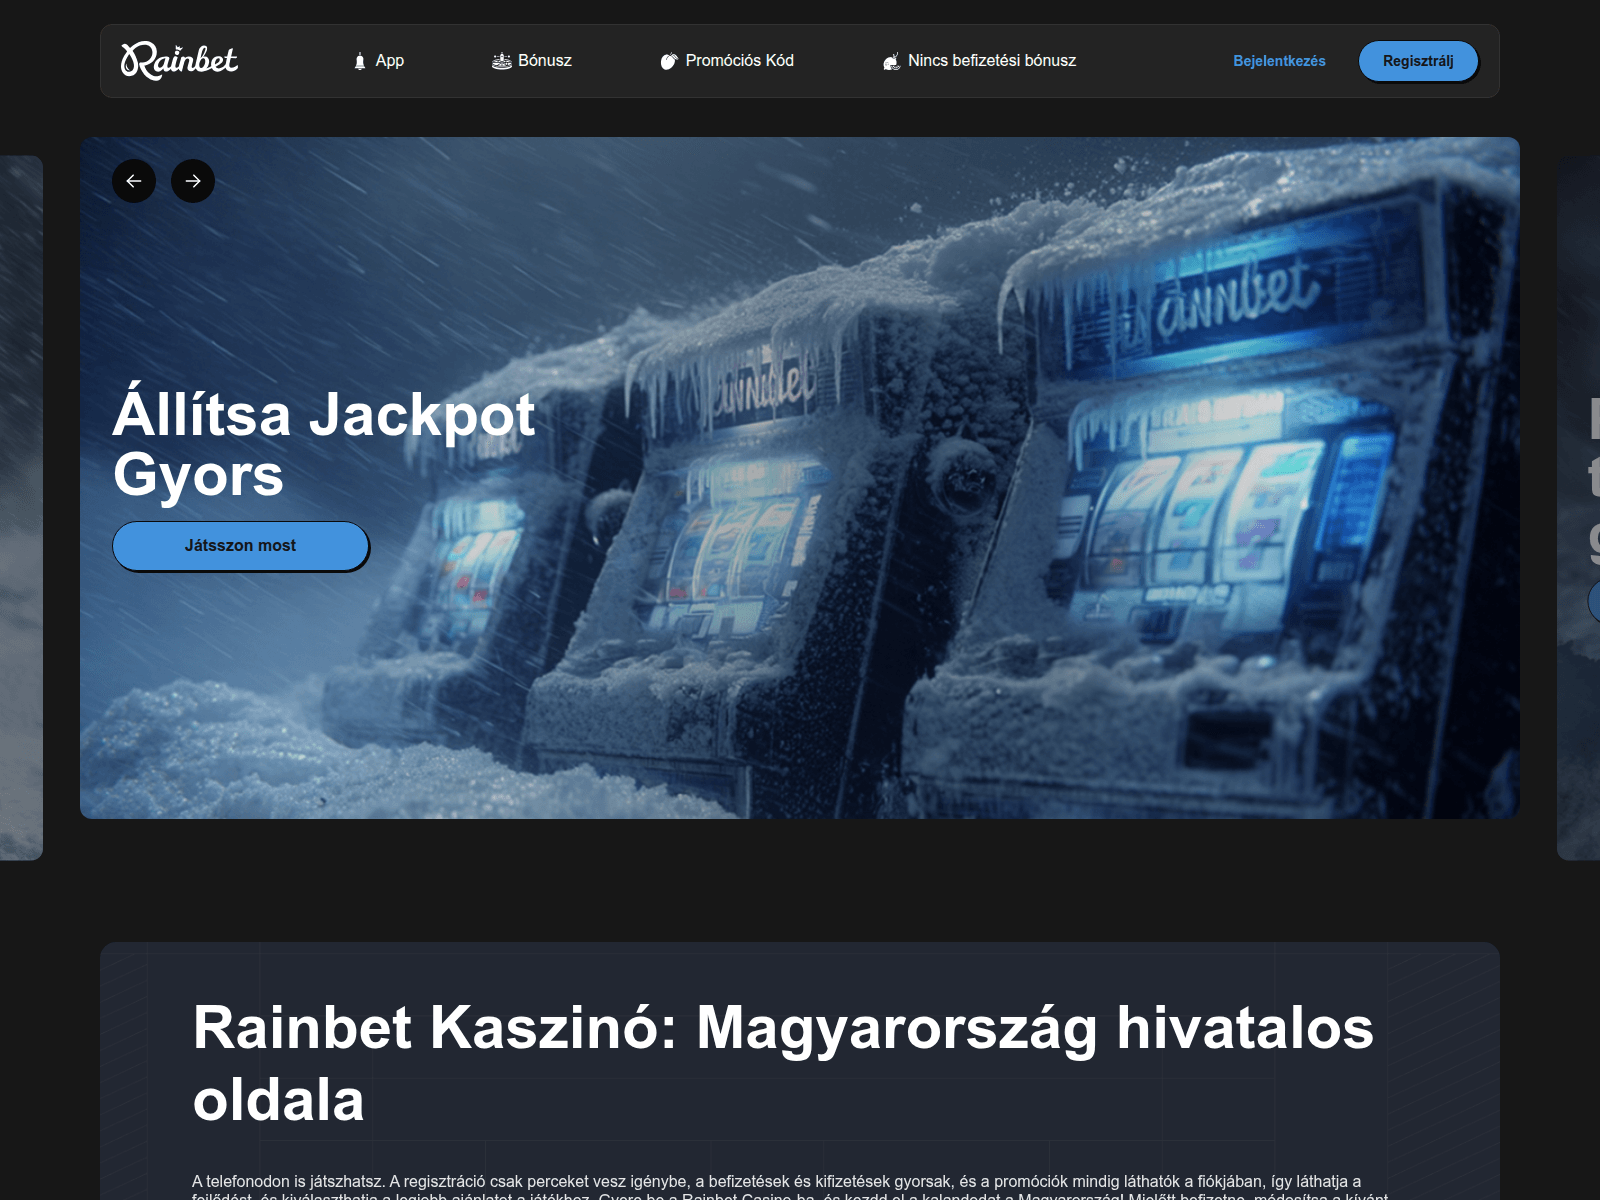Click the App menu icon

(360, 61)
